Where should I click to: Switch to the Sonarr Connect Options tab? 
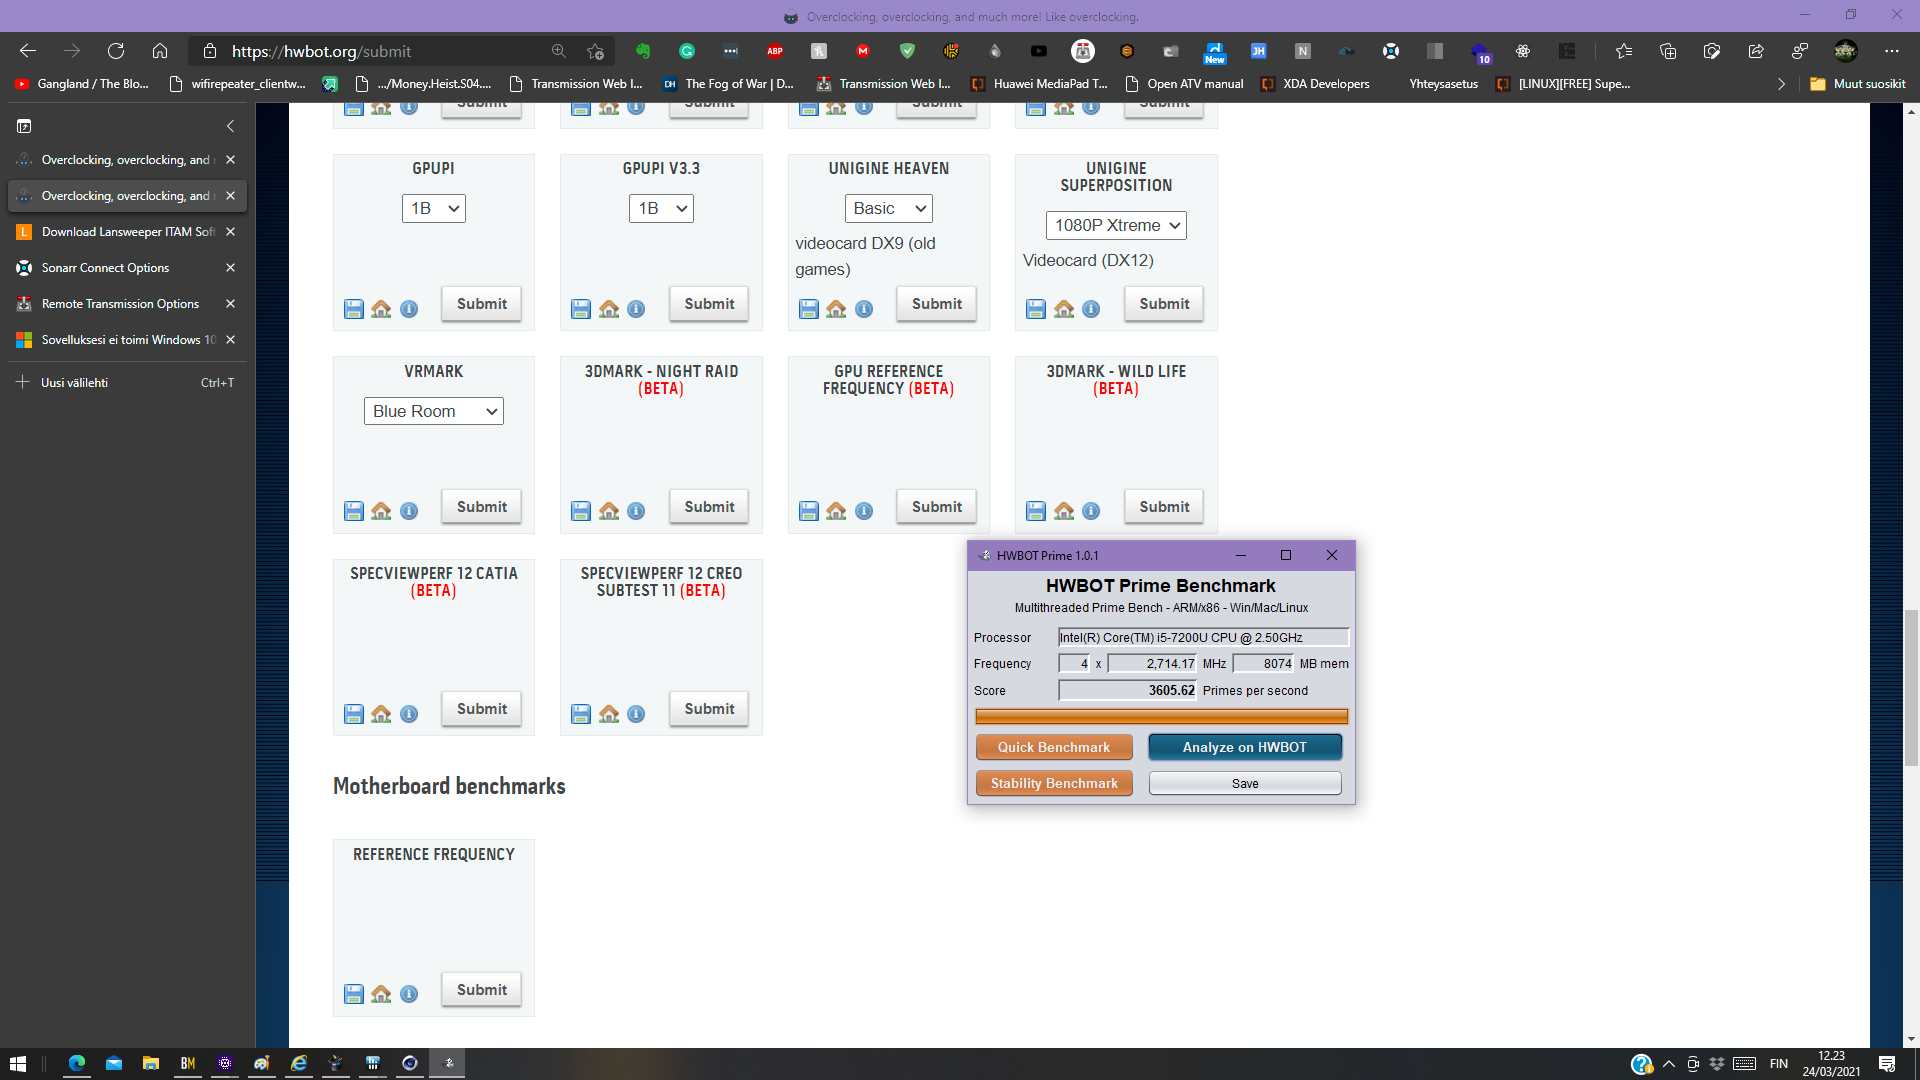click(x=127, y=268)
